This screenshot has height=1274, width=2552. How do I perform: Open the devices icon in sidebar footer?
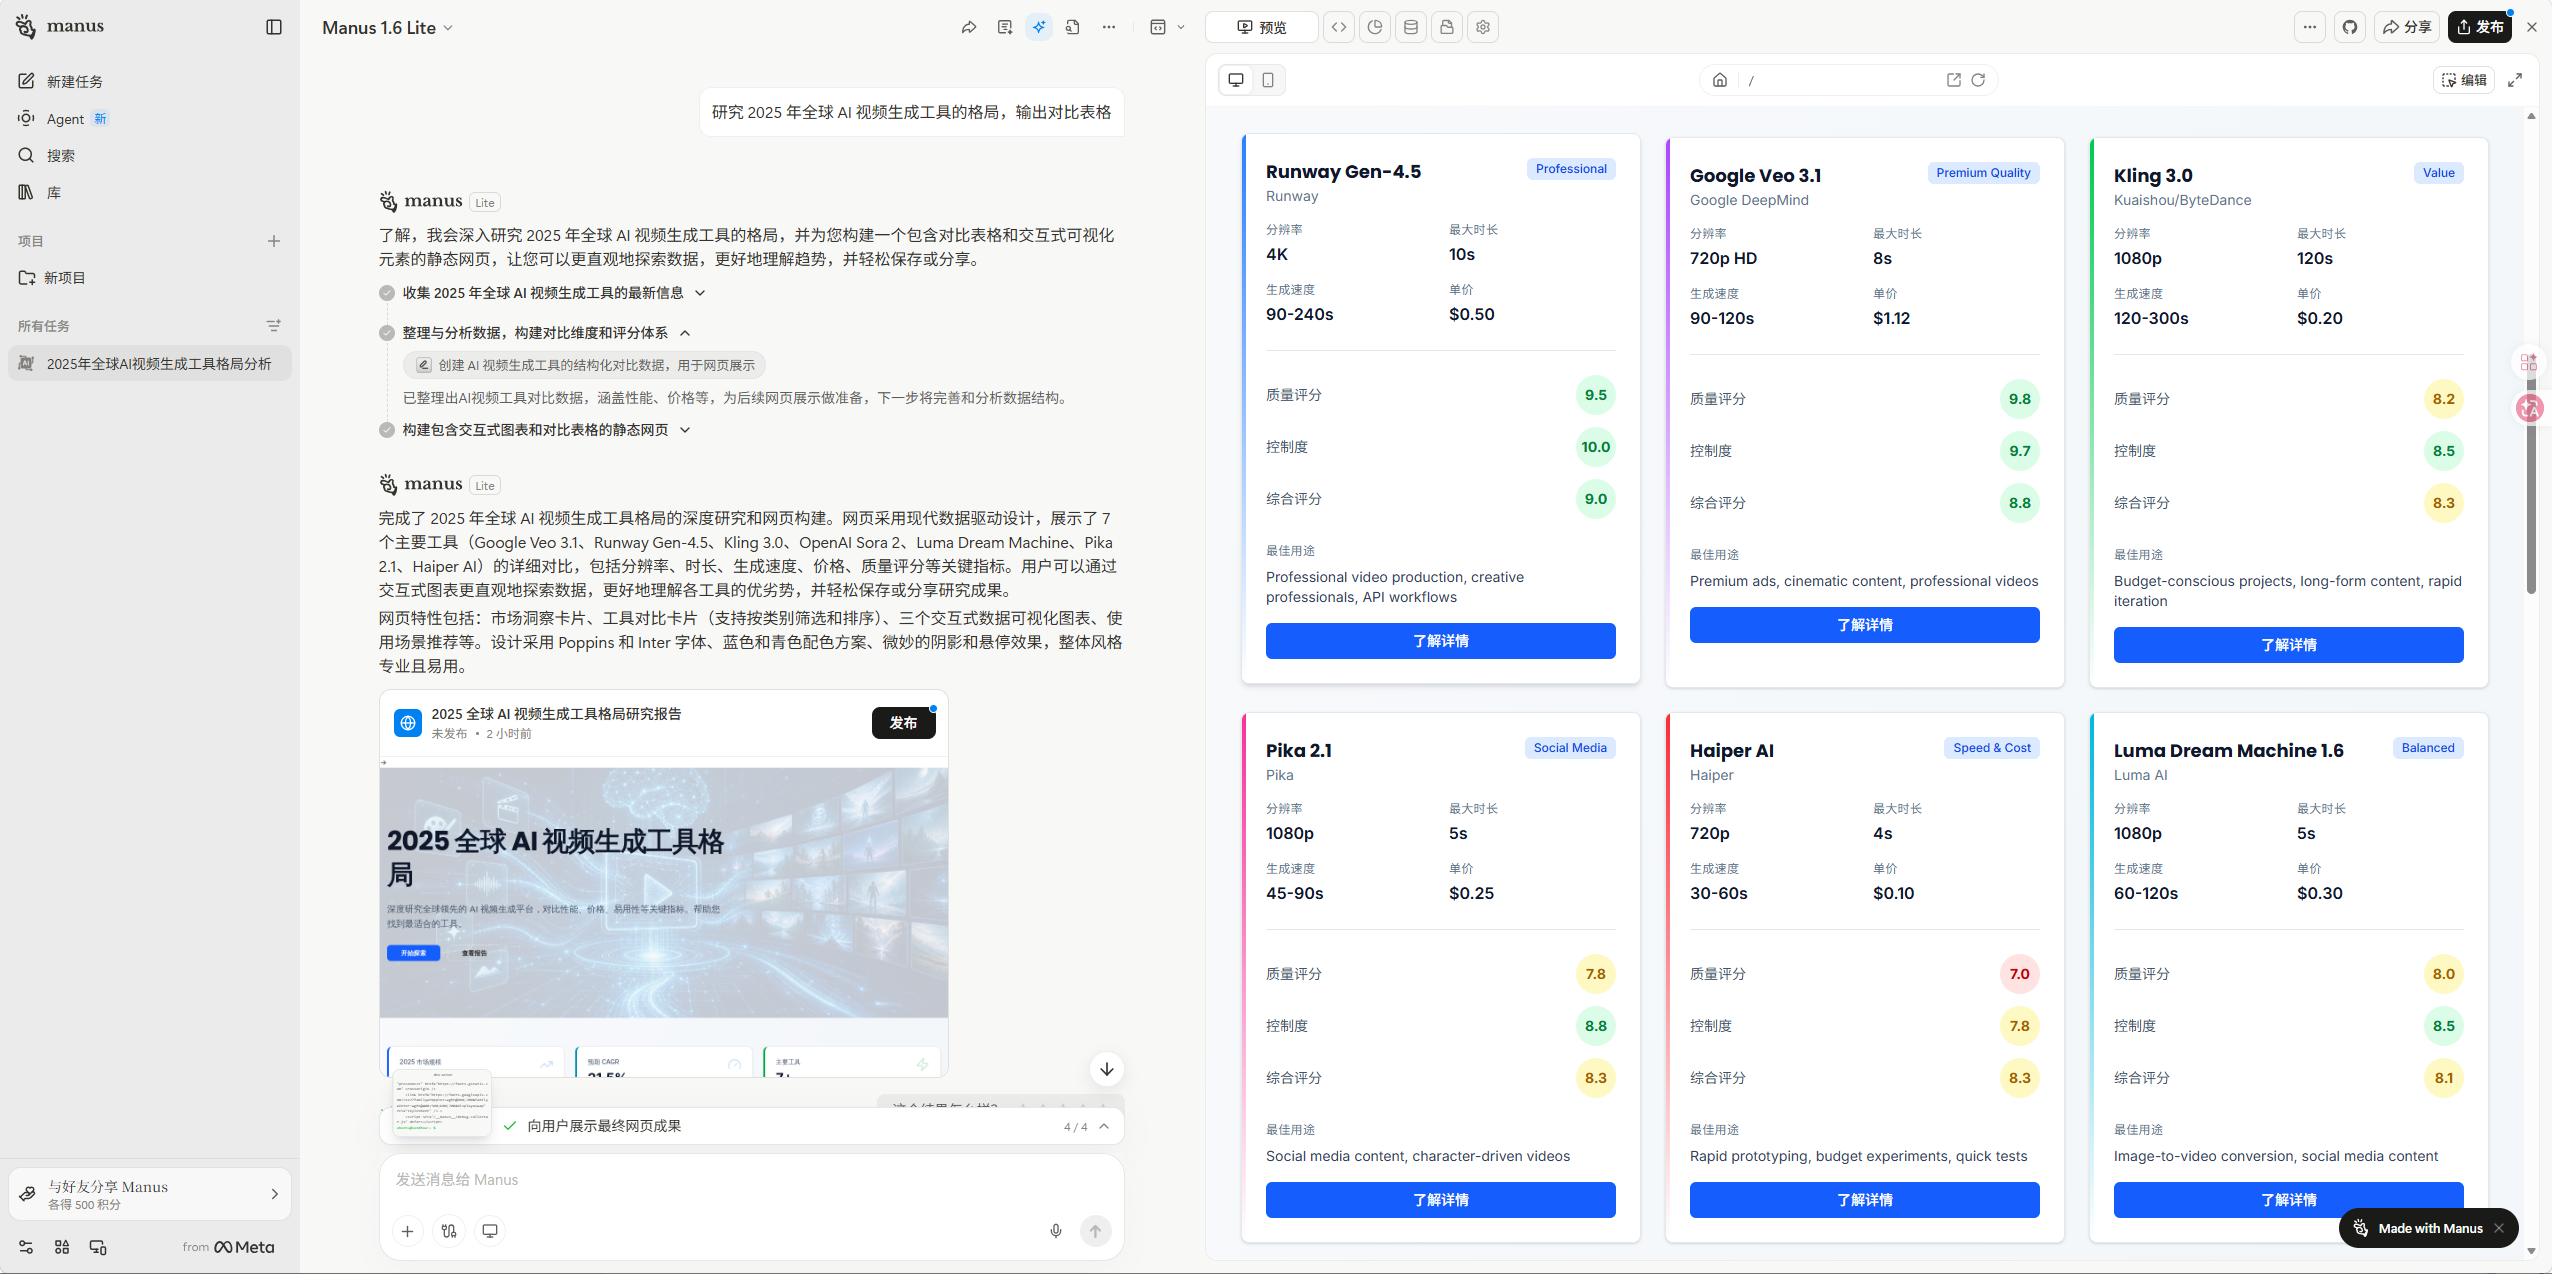[98, 1247]
